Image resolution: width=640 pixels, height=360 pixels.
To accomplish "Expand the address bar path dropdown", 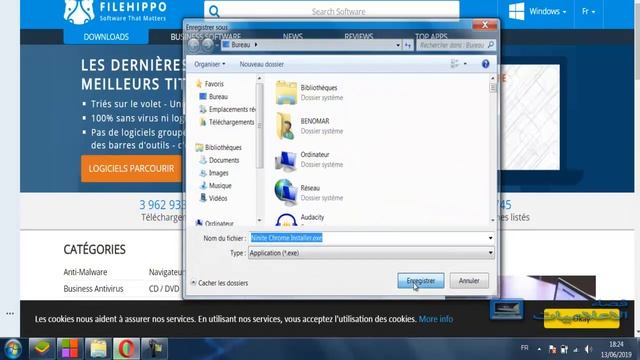I will point(398,45).
